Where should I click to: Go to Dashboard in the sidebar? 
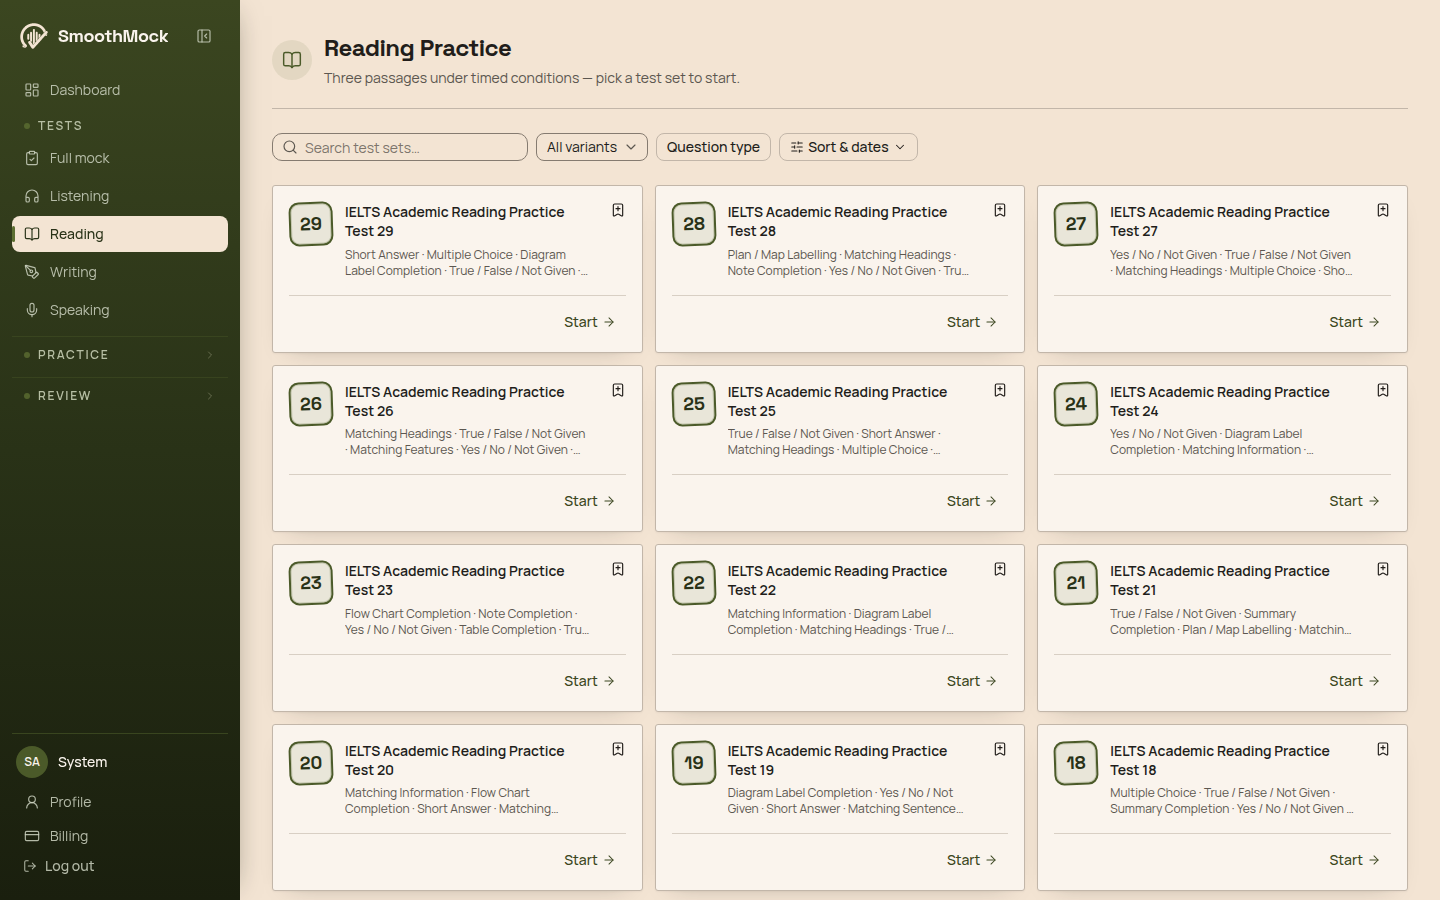pyautogui.click(x=120, y=90)
